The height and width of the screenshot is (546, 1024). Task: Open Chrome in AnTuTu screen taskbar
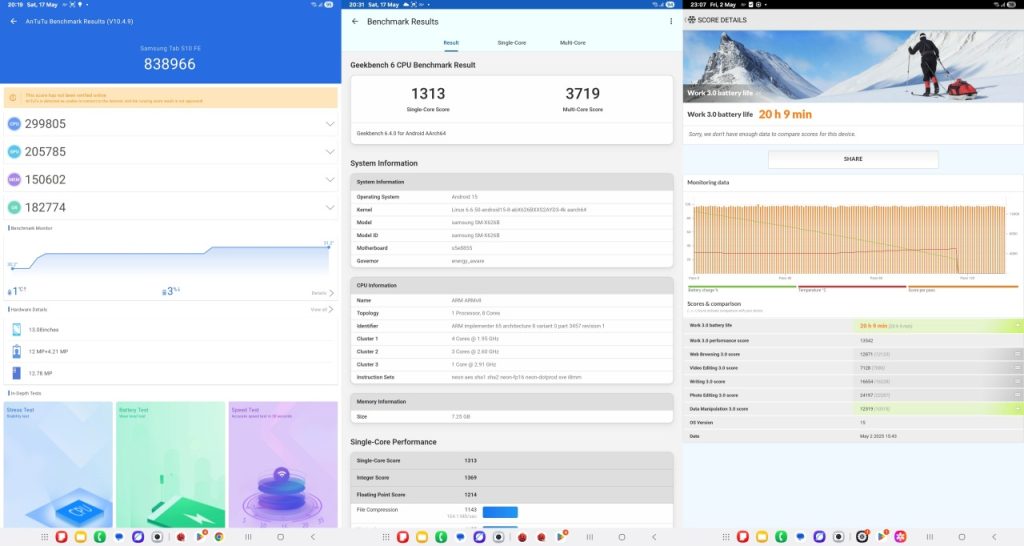pyautogui.click(x=219, y=537)
